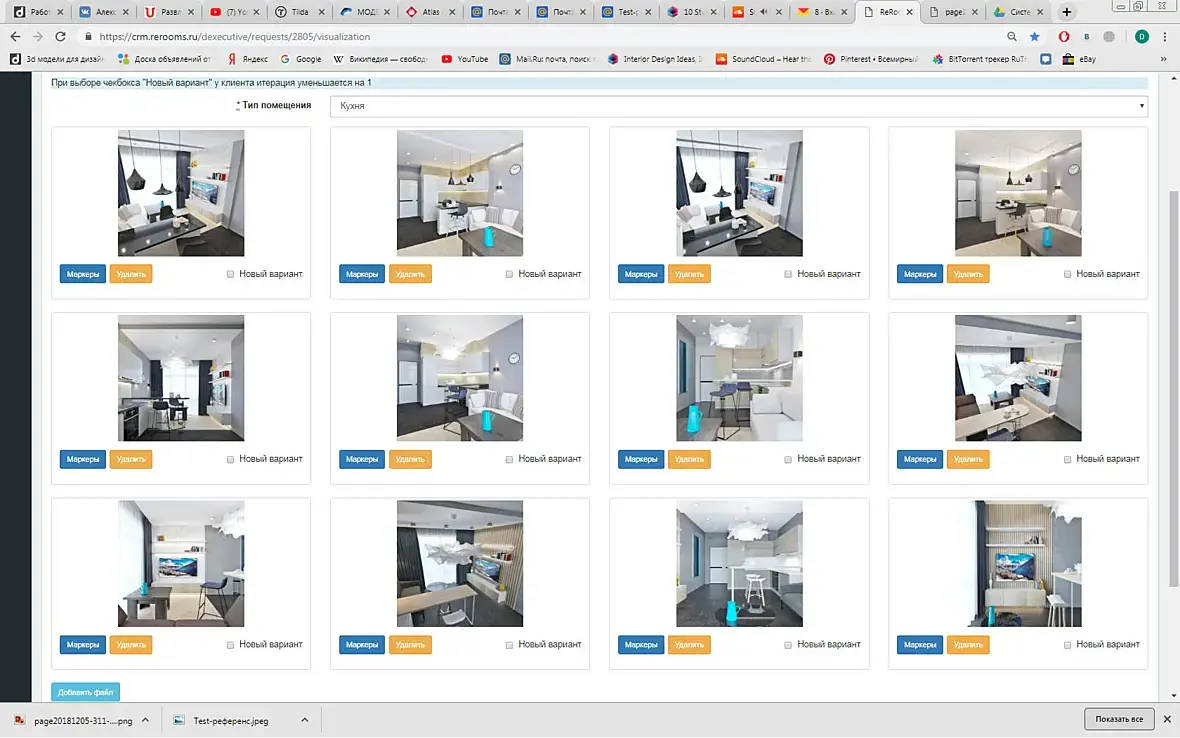Switch to the Google Drive Систе tab
The image size is (1180, 738).
[1019, 12]
